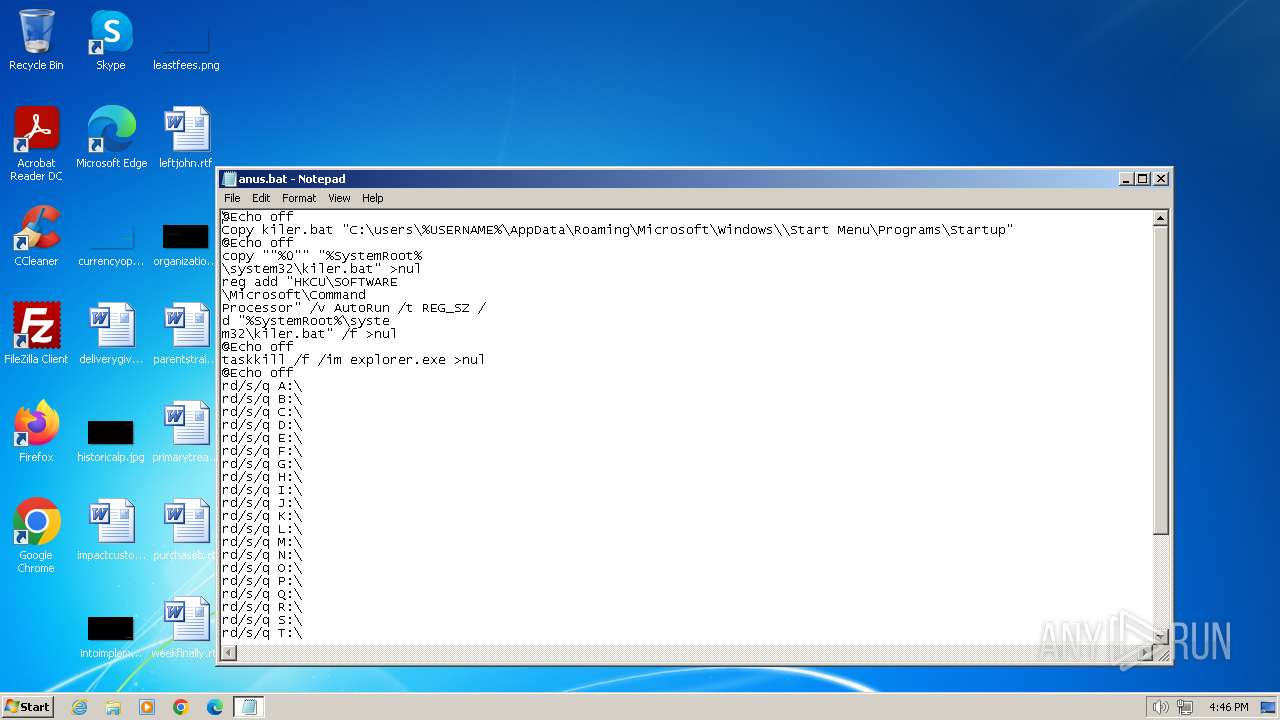The image size is (1280, 720).
Task: Place cursor on 'Copy kiler.bat' line
Action: click(x=617, y=230)
